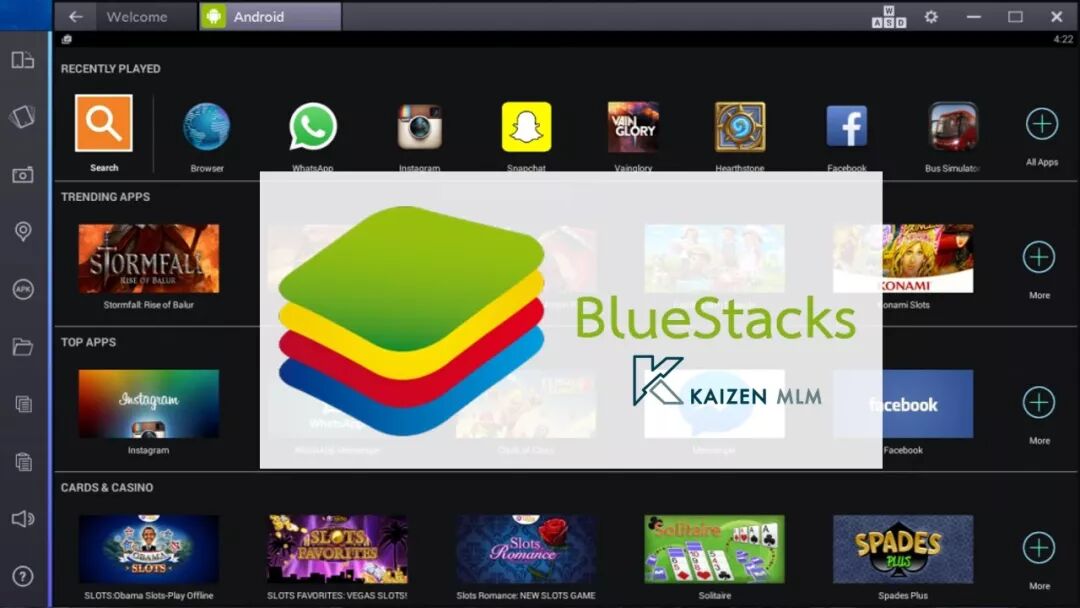Toggle WASD keyboard controls icon
The width and height of the screenshot is (1080, 608).
pos(889,17)
